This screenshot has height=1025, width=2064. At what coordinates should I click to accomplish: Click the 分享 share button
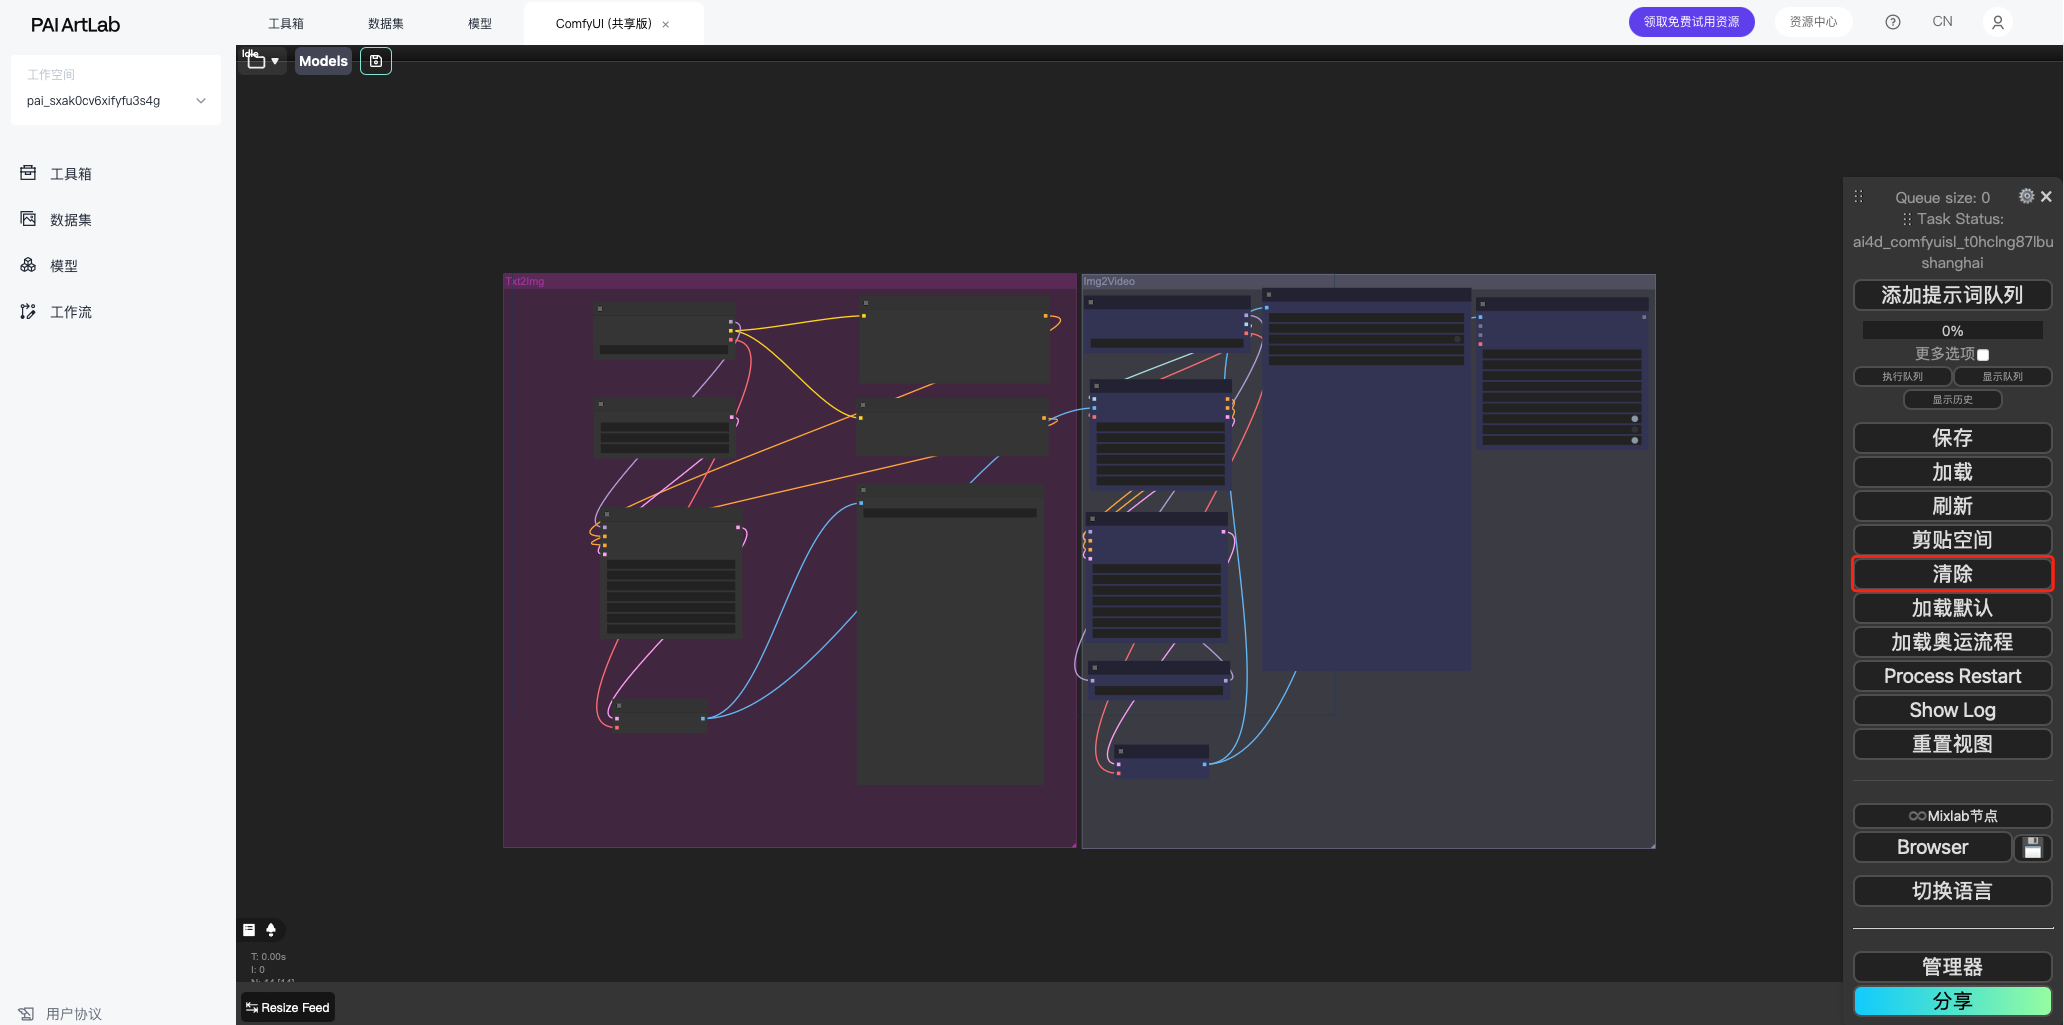click(x=1952, y=1001)
